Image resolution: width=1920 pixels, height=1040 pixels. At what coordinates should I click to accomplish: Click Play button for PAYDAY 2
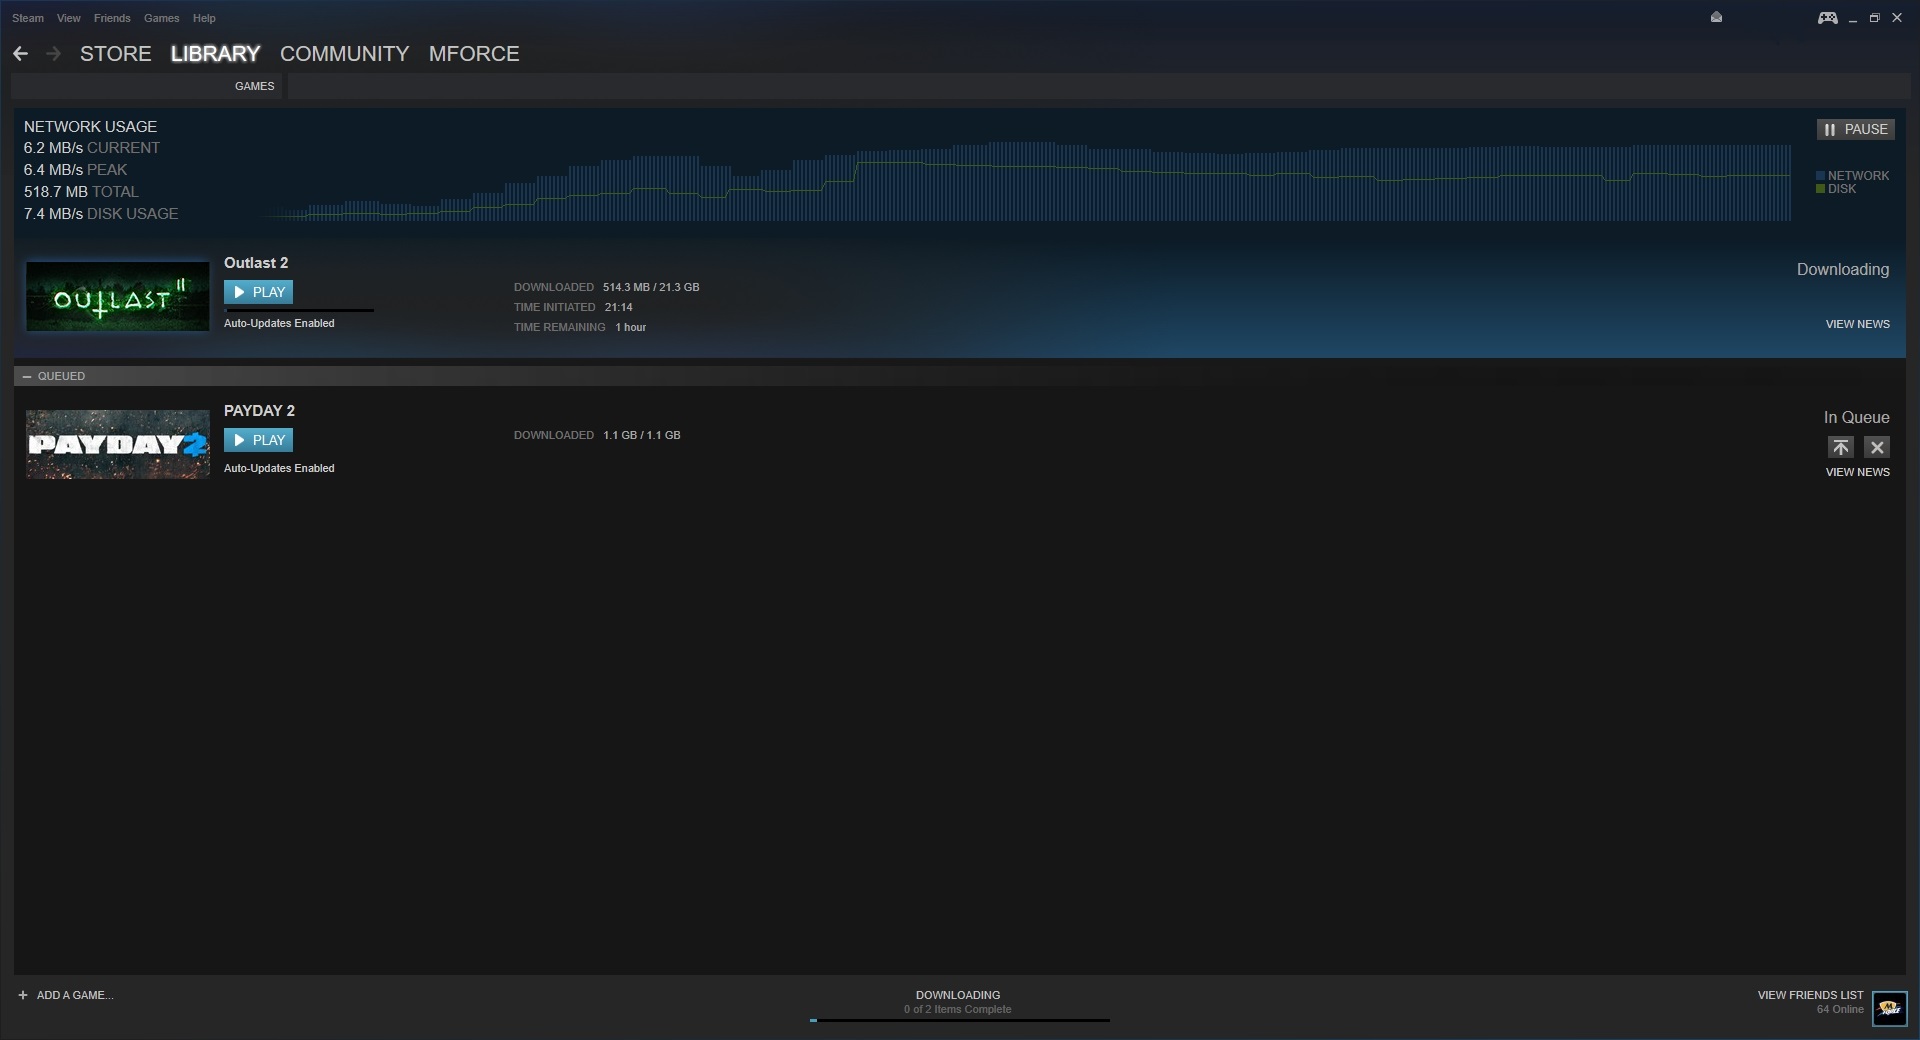[x=258, y=440]
